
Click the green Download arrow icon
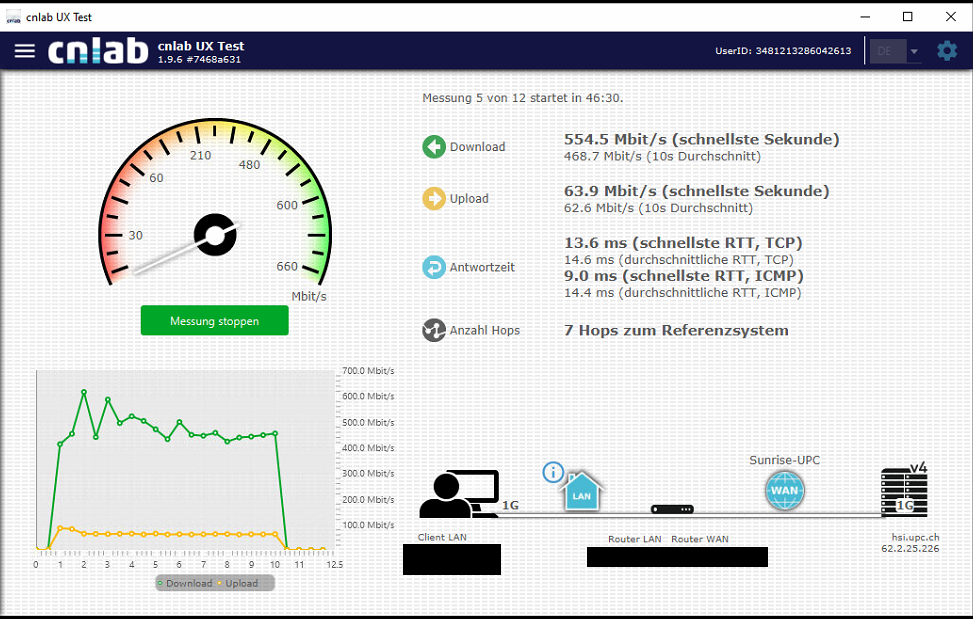433,147
